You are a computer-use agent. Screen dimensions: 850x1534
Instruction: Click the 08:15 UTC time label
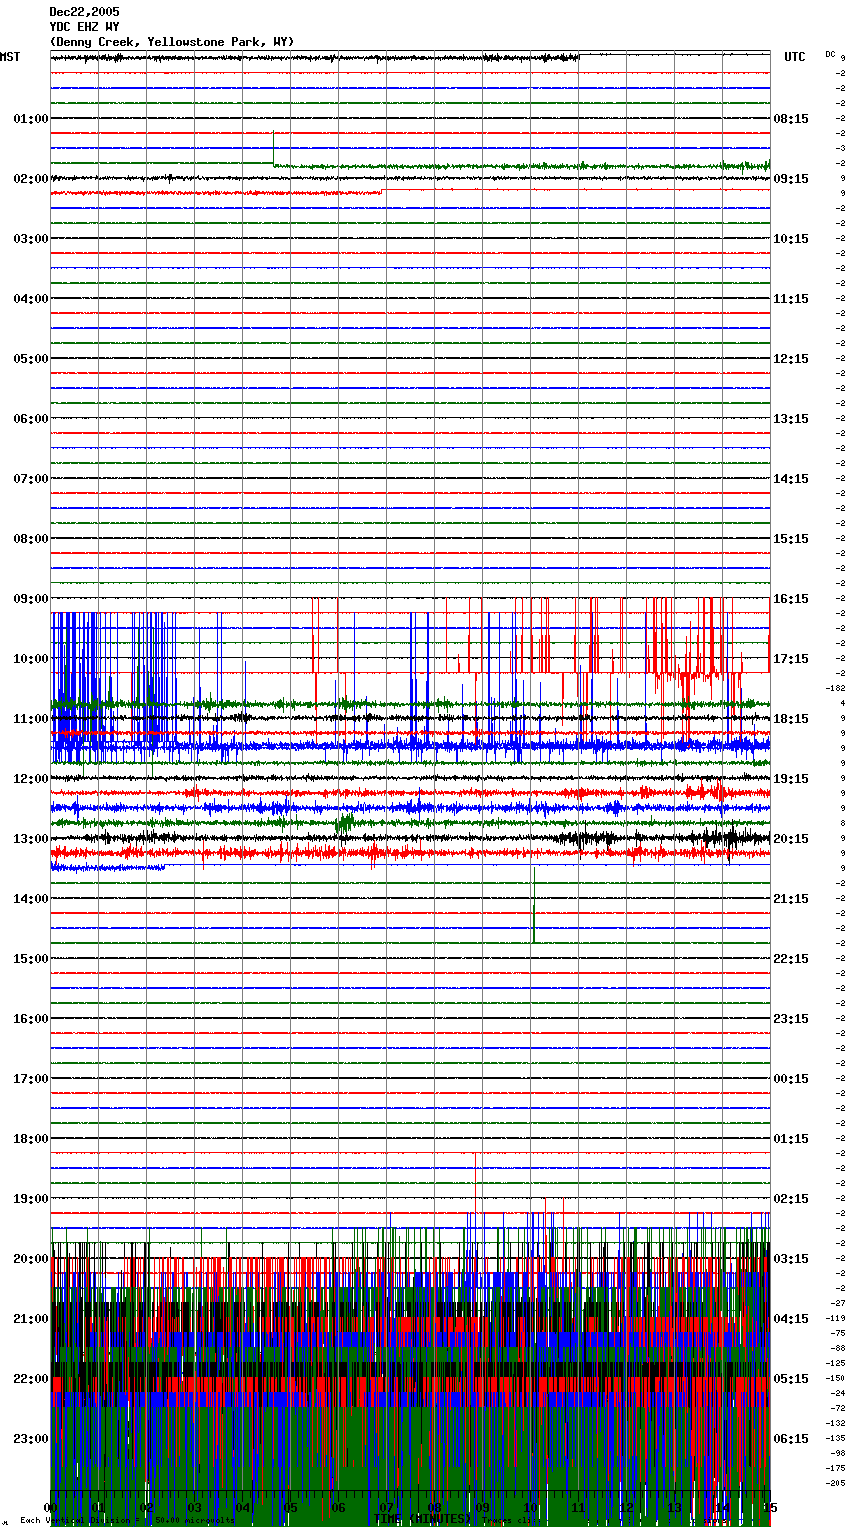click(x=791, y=119)
